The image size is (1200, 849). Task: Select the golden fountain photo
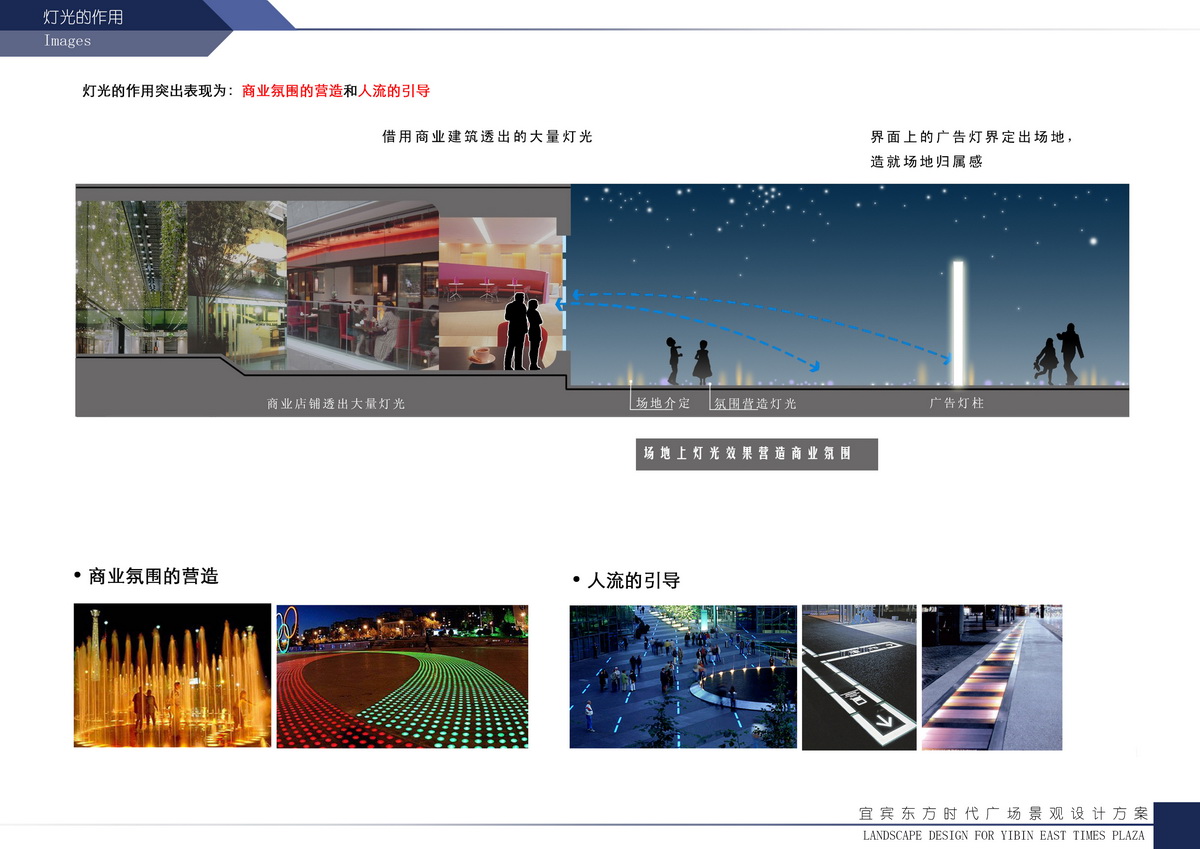coord(173,675)
